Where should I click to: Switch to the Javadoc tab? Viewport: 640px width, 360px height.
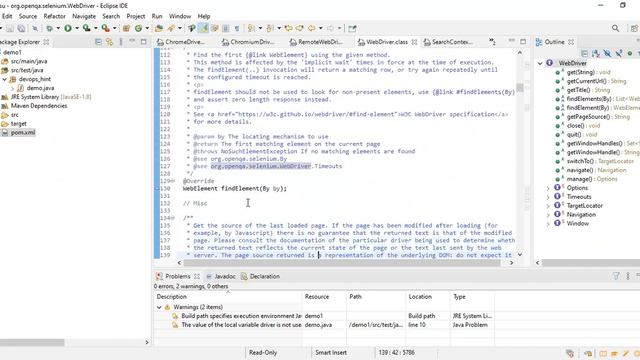pyautogui.click(x=221, y=276)
